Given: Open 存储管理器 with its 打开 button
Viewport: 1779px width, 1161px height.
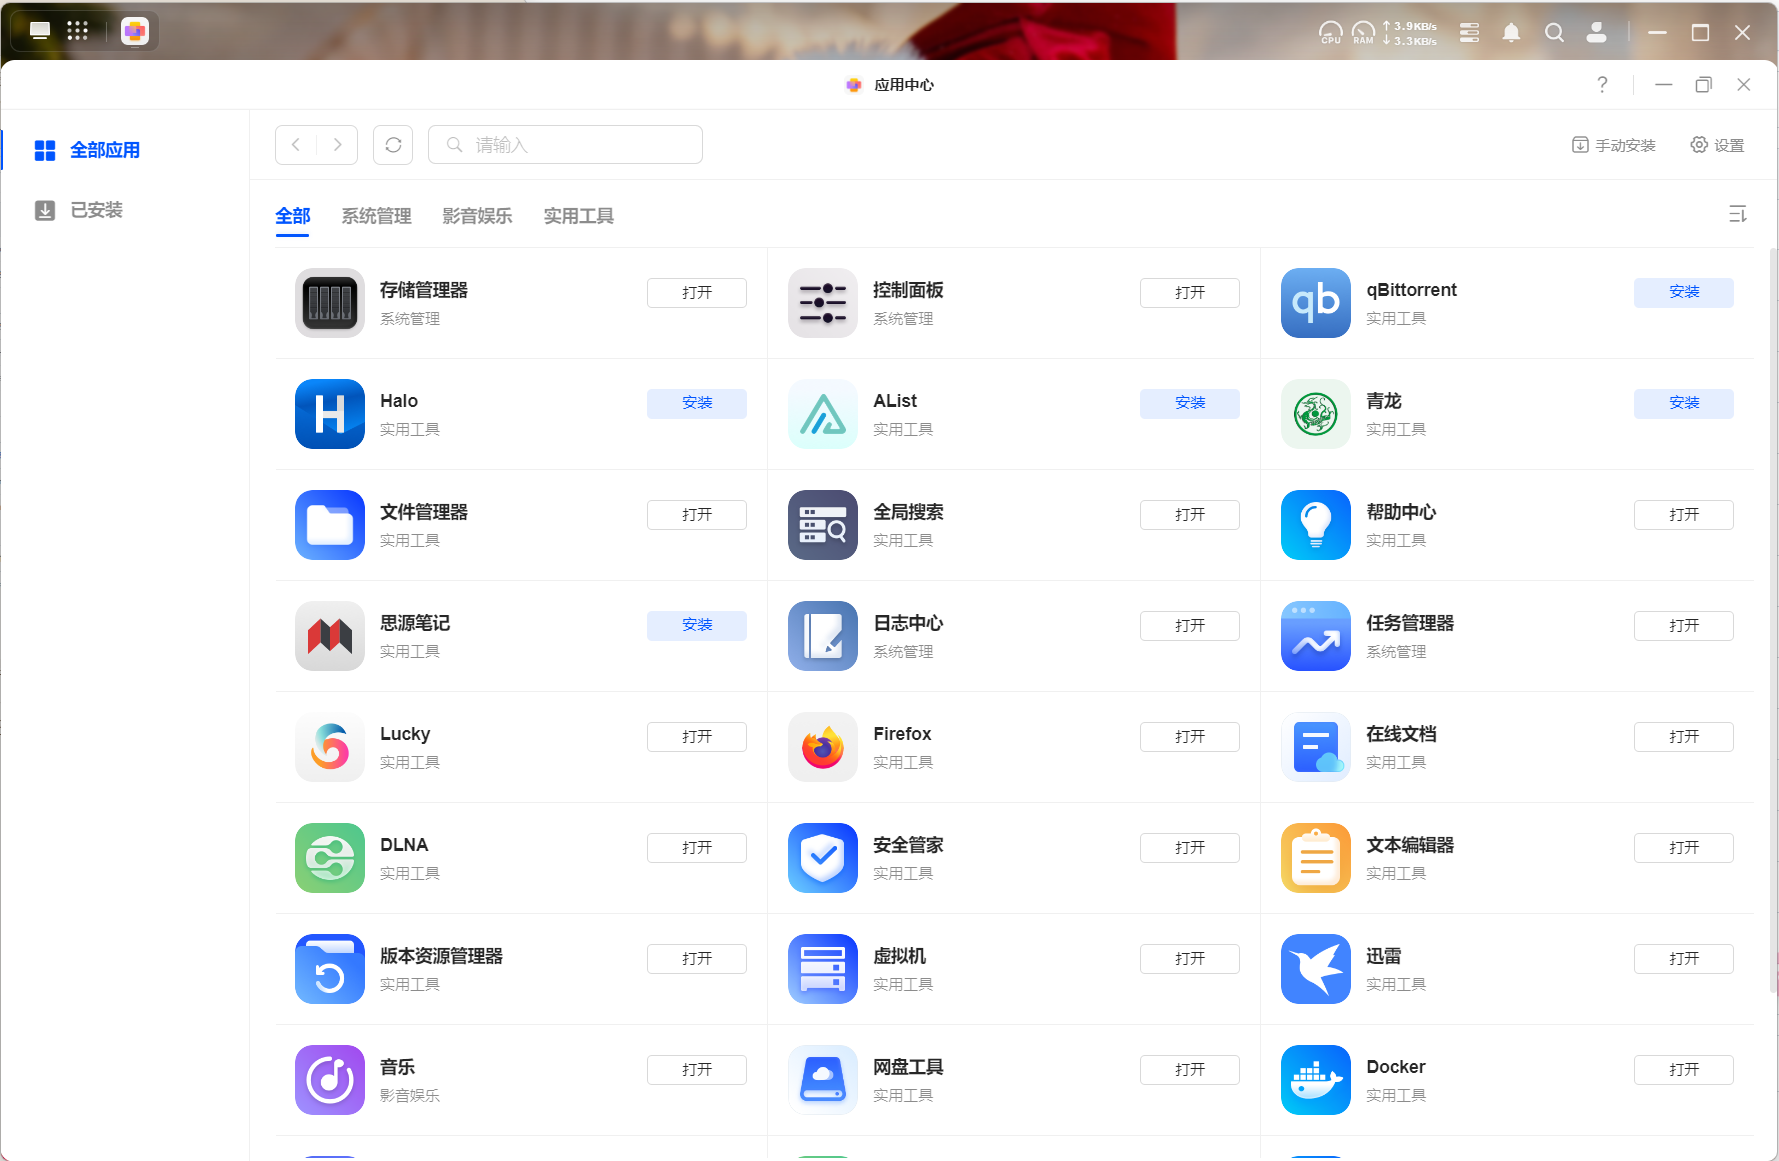Looking at the screenshot, I should [x=697, y=292].
